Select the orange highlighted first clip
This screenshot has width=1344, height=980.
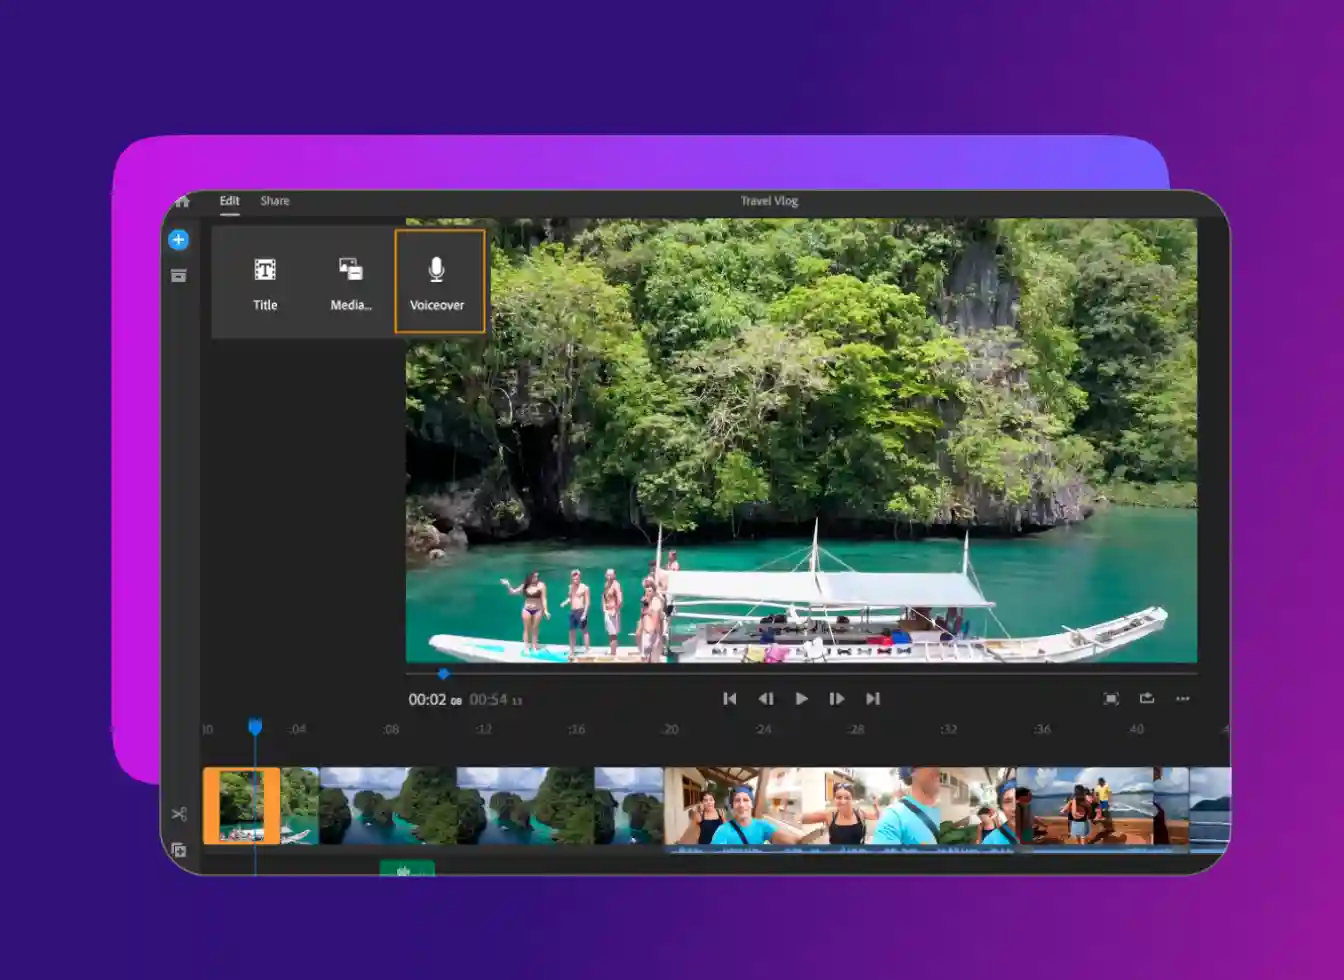click(x=241, y=806)
